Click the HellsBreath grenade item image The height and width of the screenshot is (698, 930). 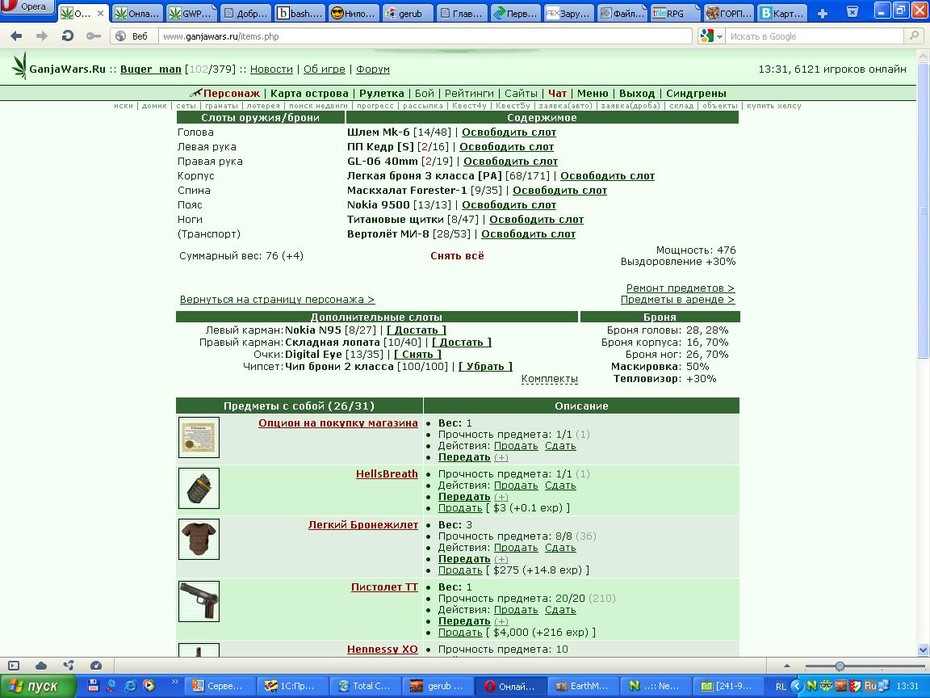coord(199,488)
